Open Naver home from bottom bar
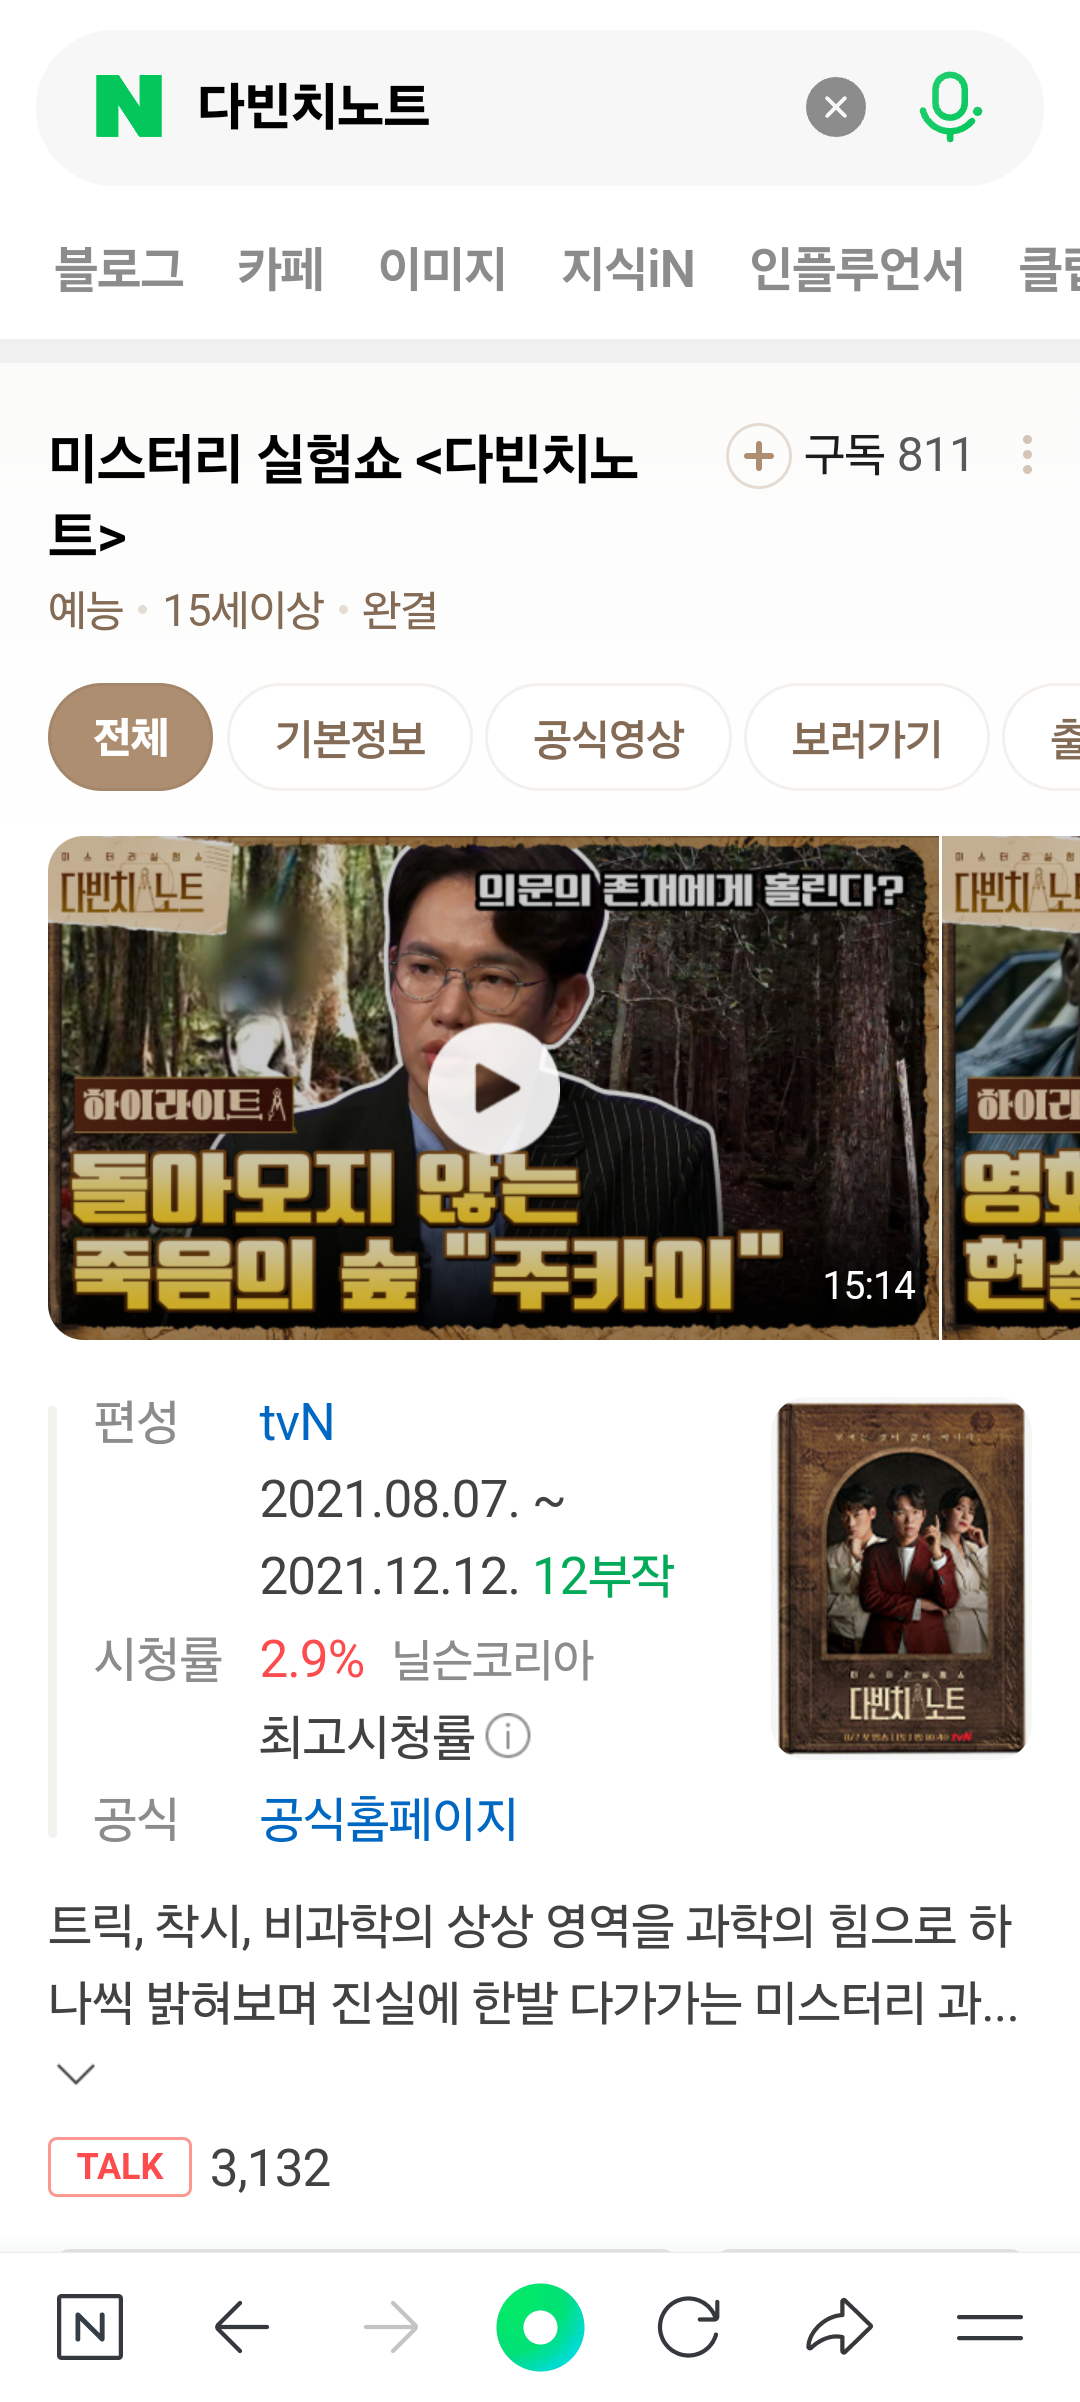This screenshot has width=1080, height=2402. [x=90, y=2327]
